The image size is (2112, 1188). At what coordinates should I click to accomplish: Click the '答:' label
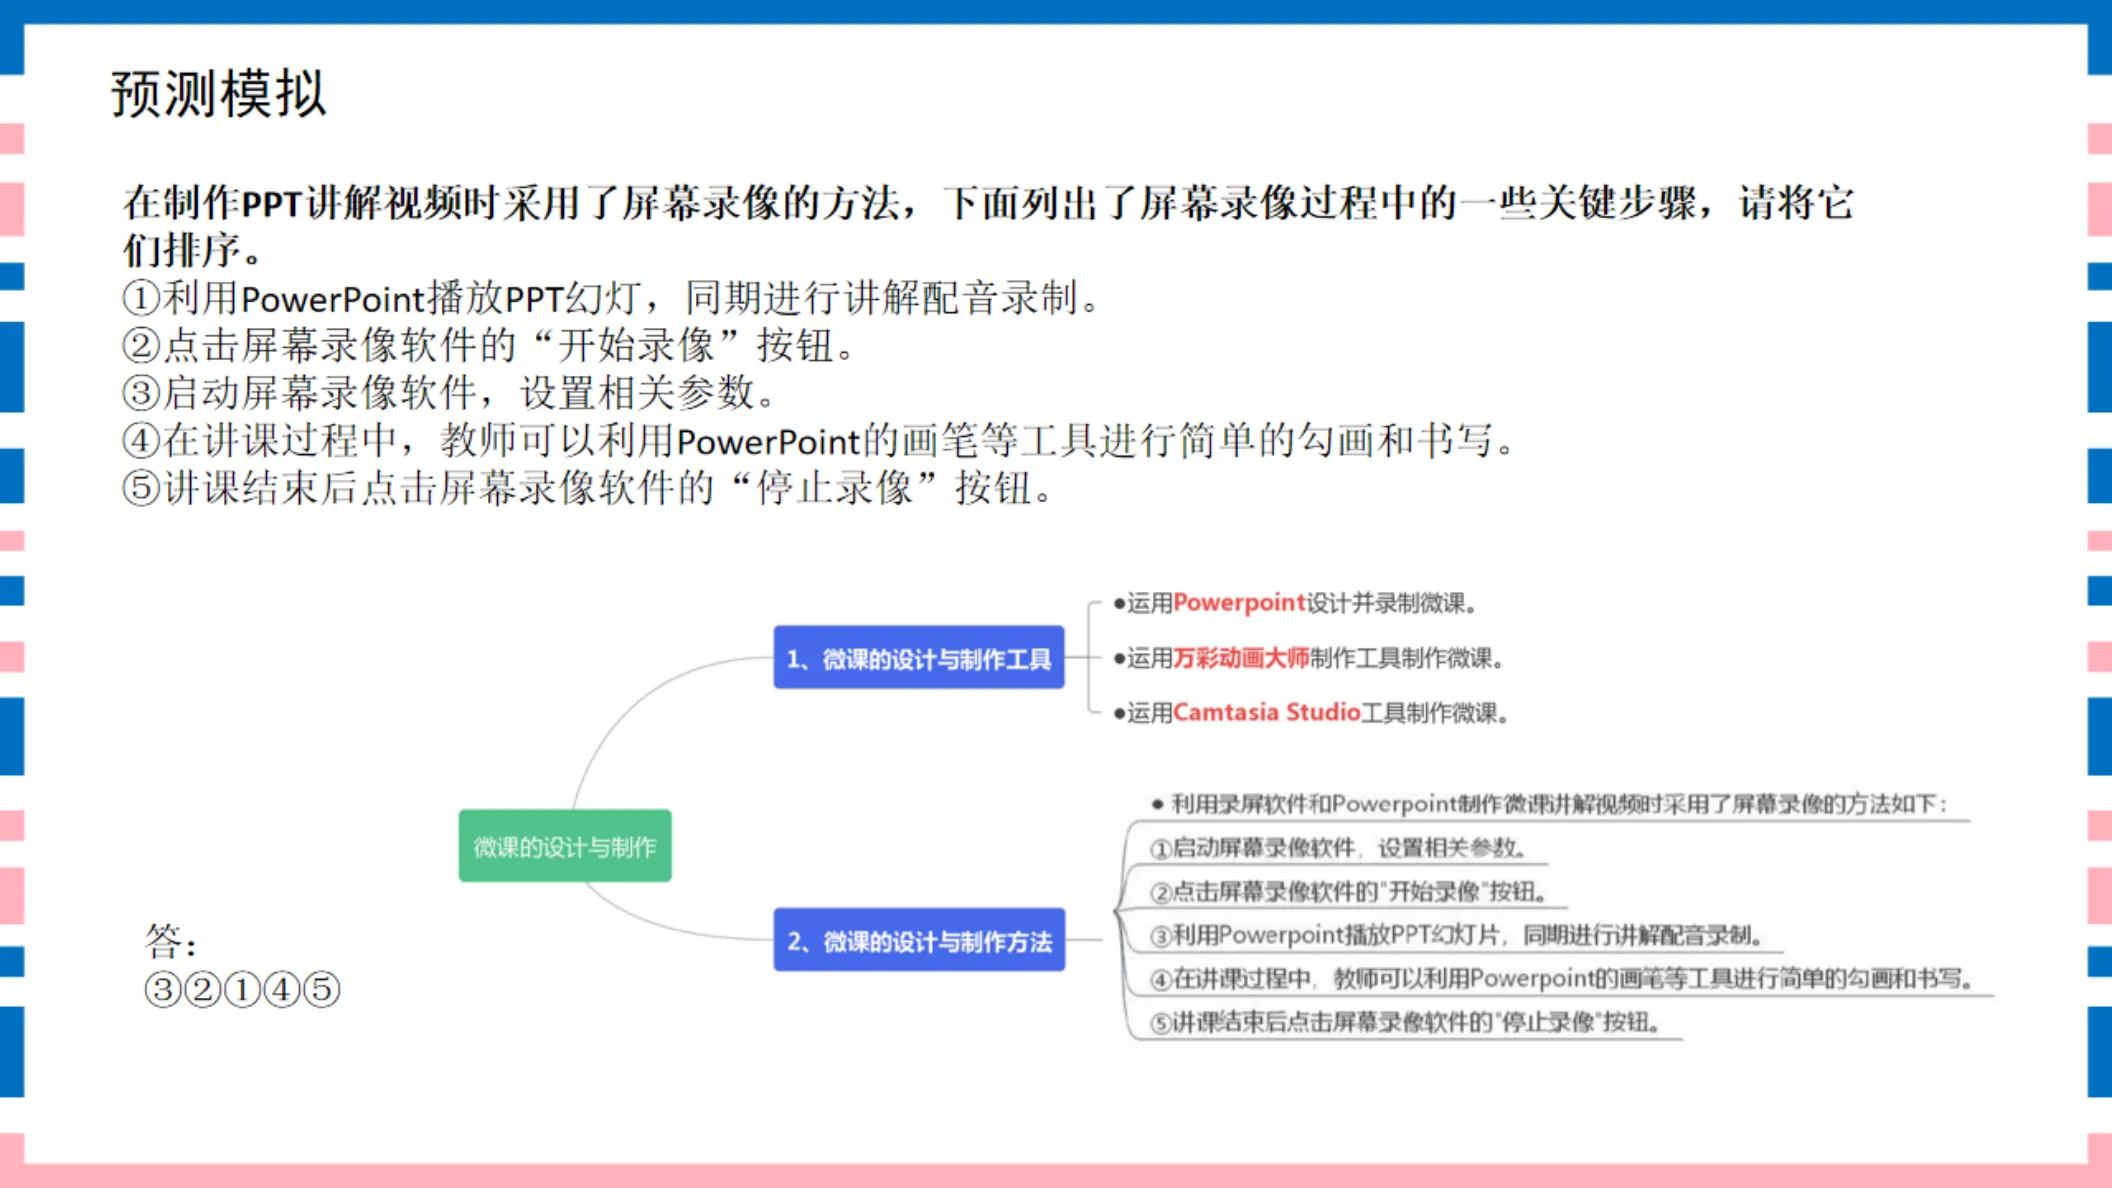click(170, 942)
